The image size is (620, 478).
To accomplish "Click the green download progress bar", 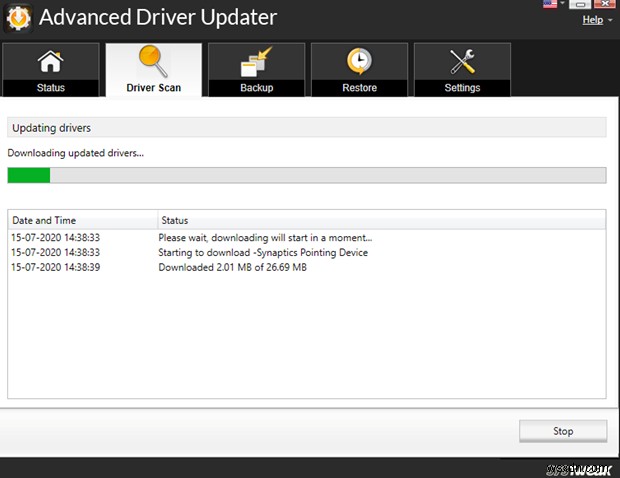I will tap(307, 175).
